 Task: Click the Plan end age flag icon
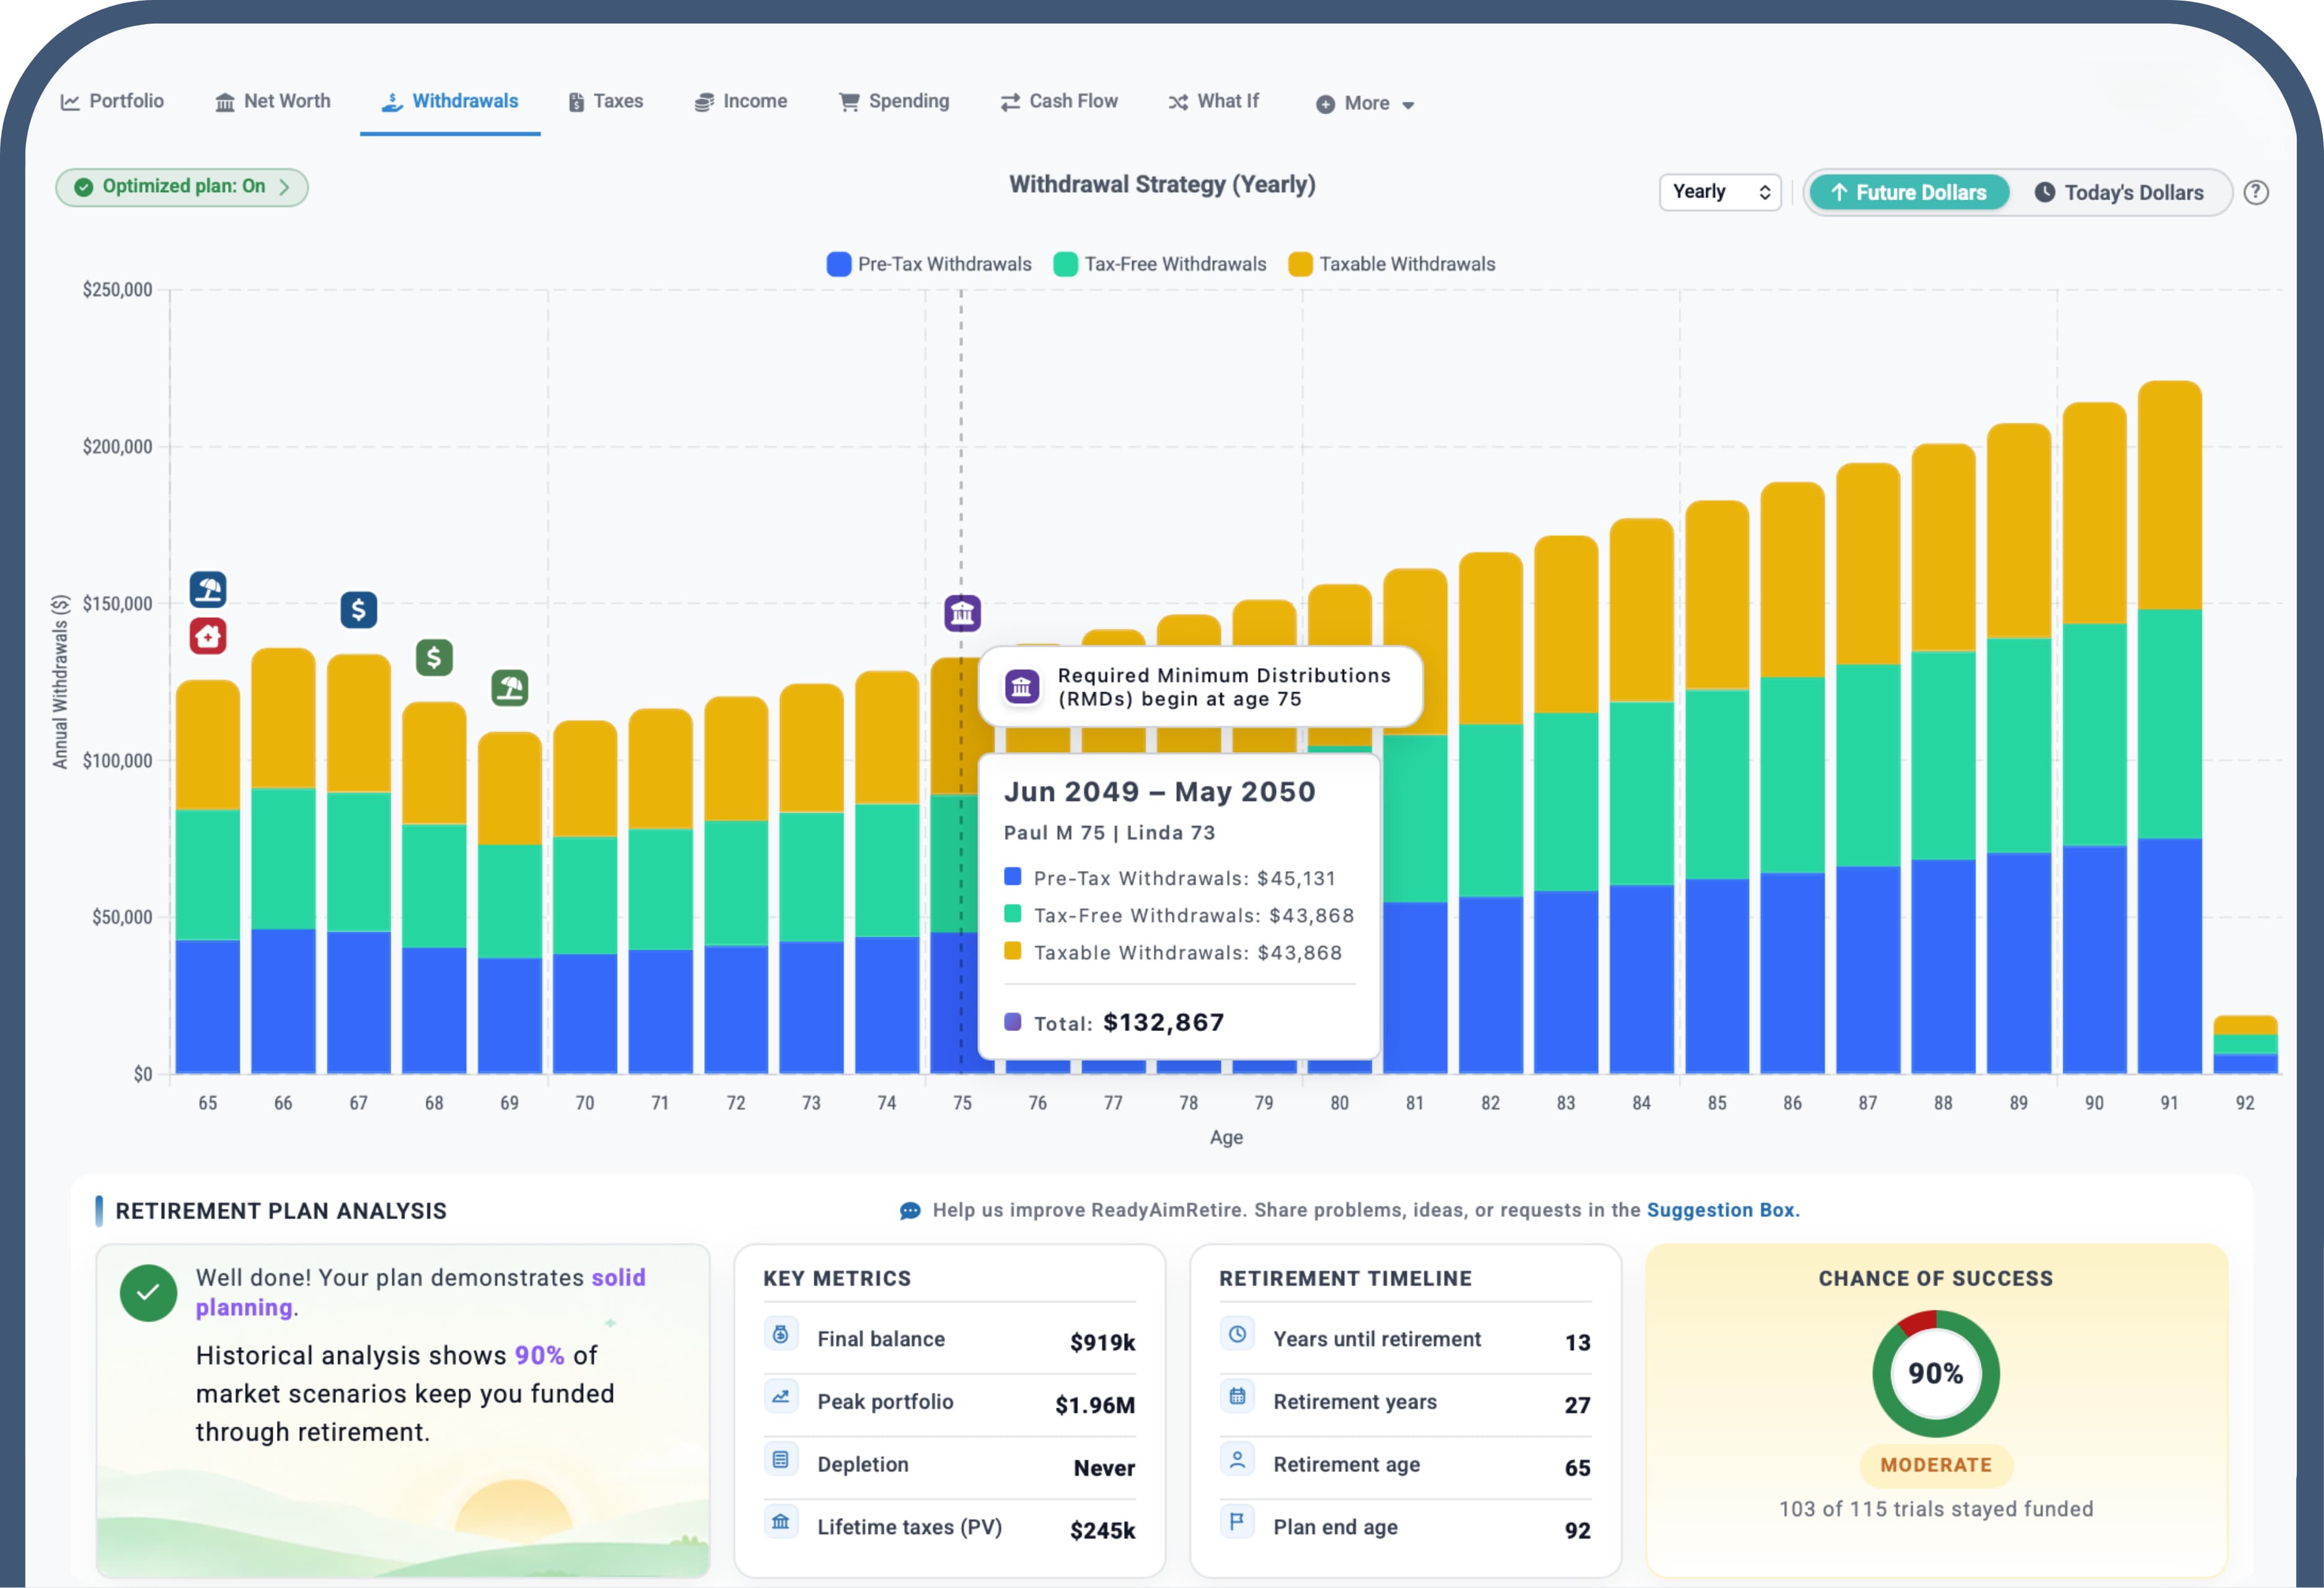(x=1237, y=1522)
